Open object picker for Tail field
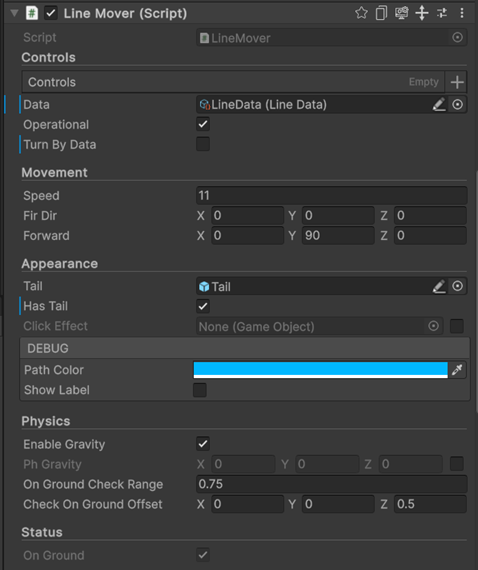Screen dimensions: 478x570 [457, 286]
